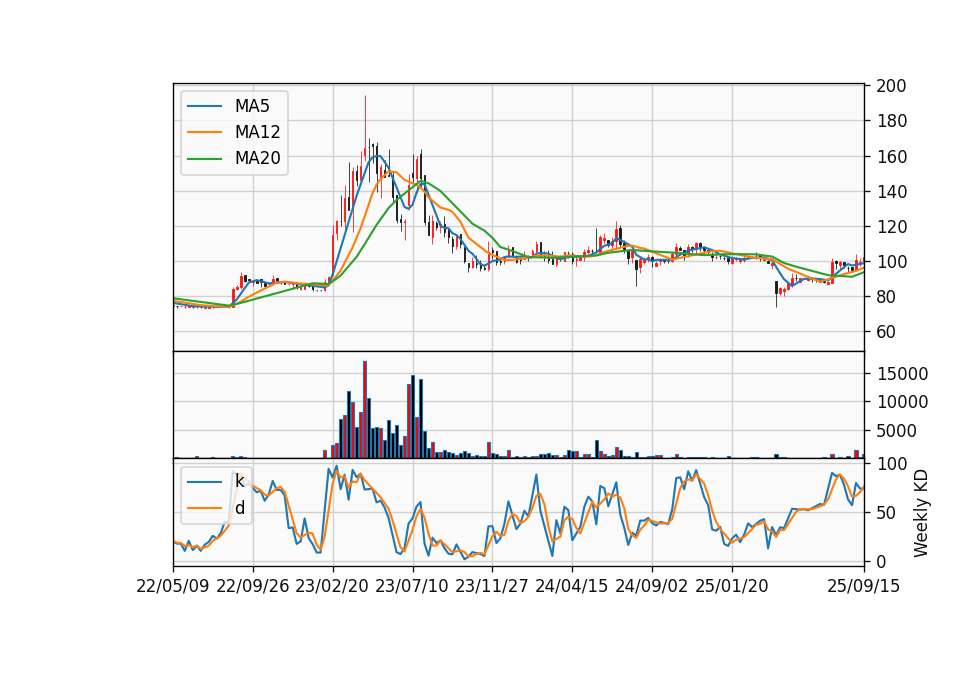Click the 120 price axis label

point(891,227)
